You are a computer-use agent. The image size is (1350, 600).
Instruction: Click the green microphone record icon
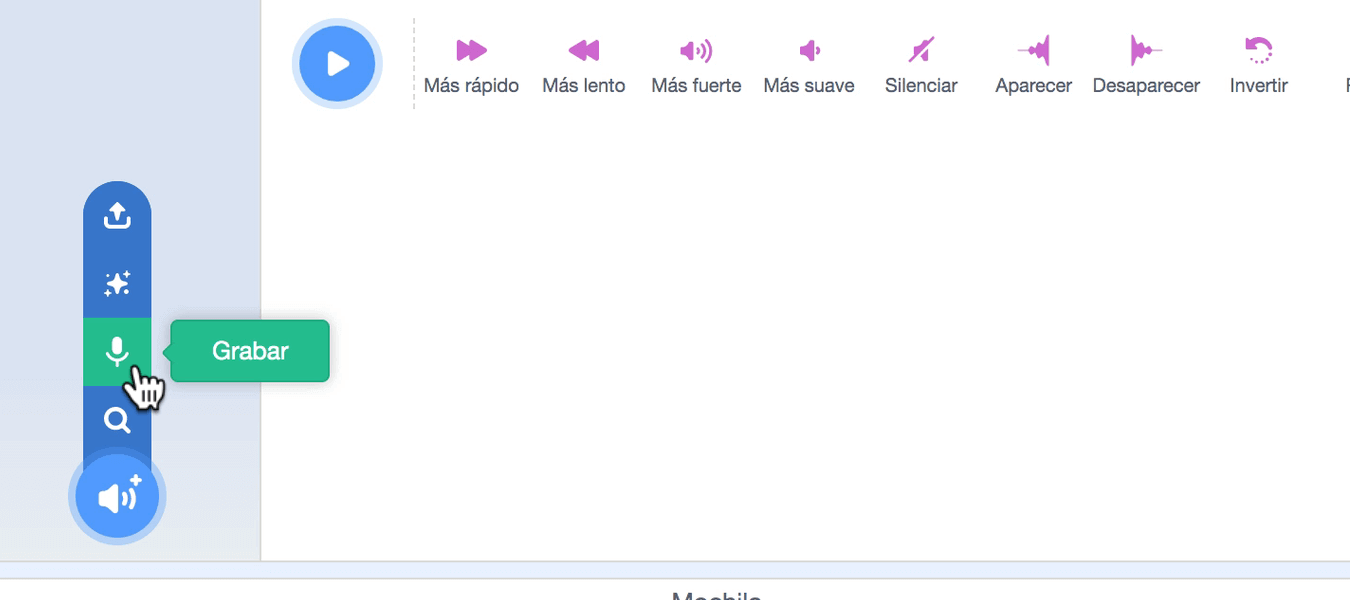117,351
